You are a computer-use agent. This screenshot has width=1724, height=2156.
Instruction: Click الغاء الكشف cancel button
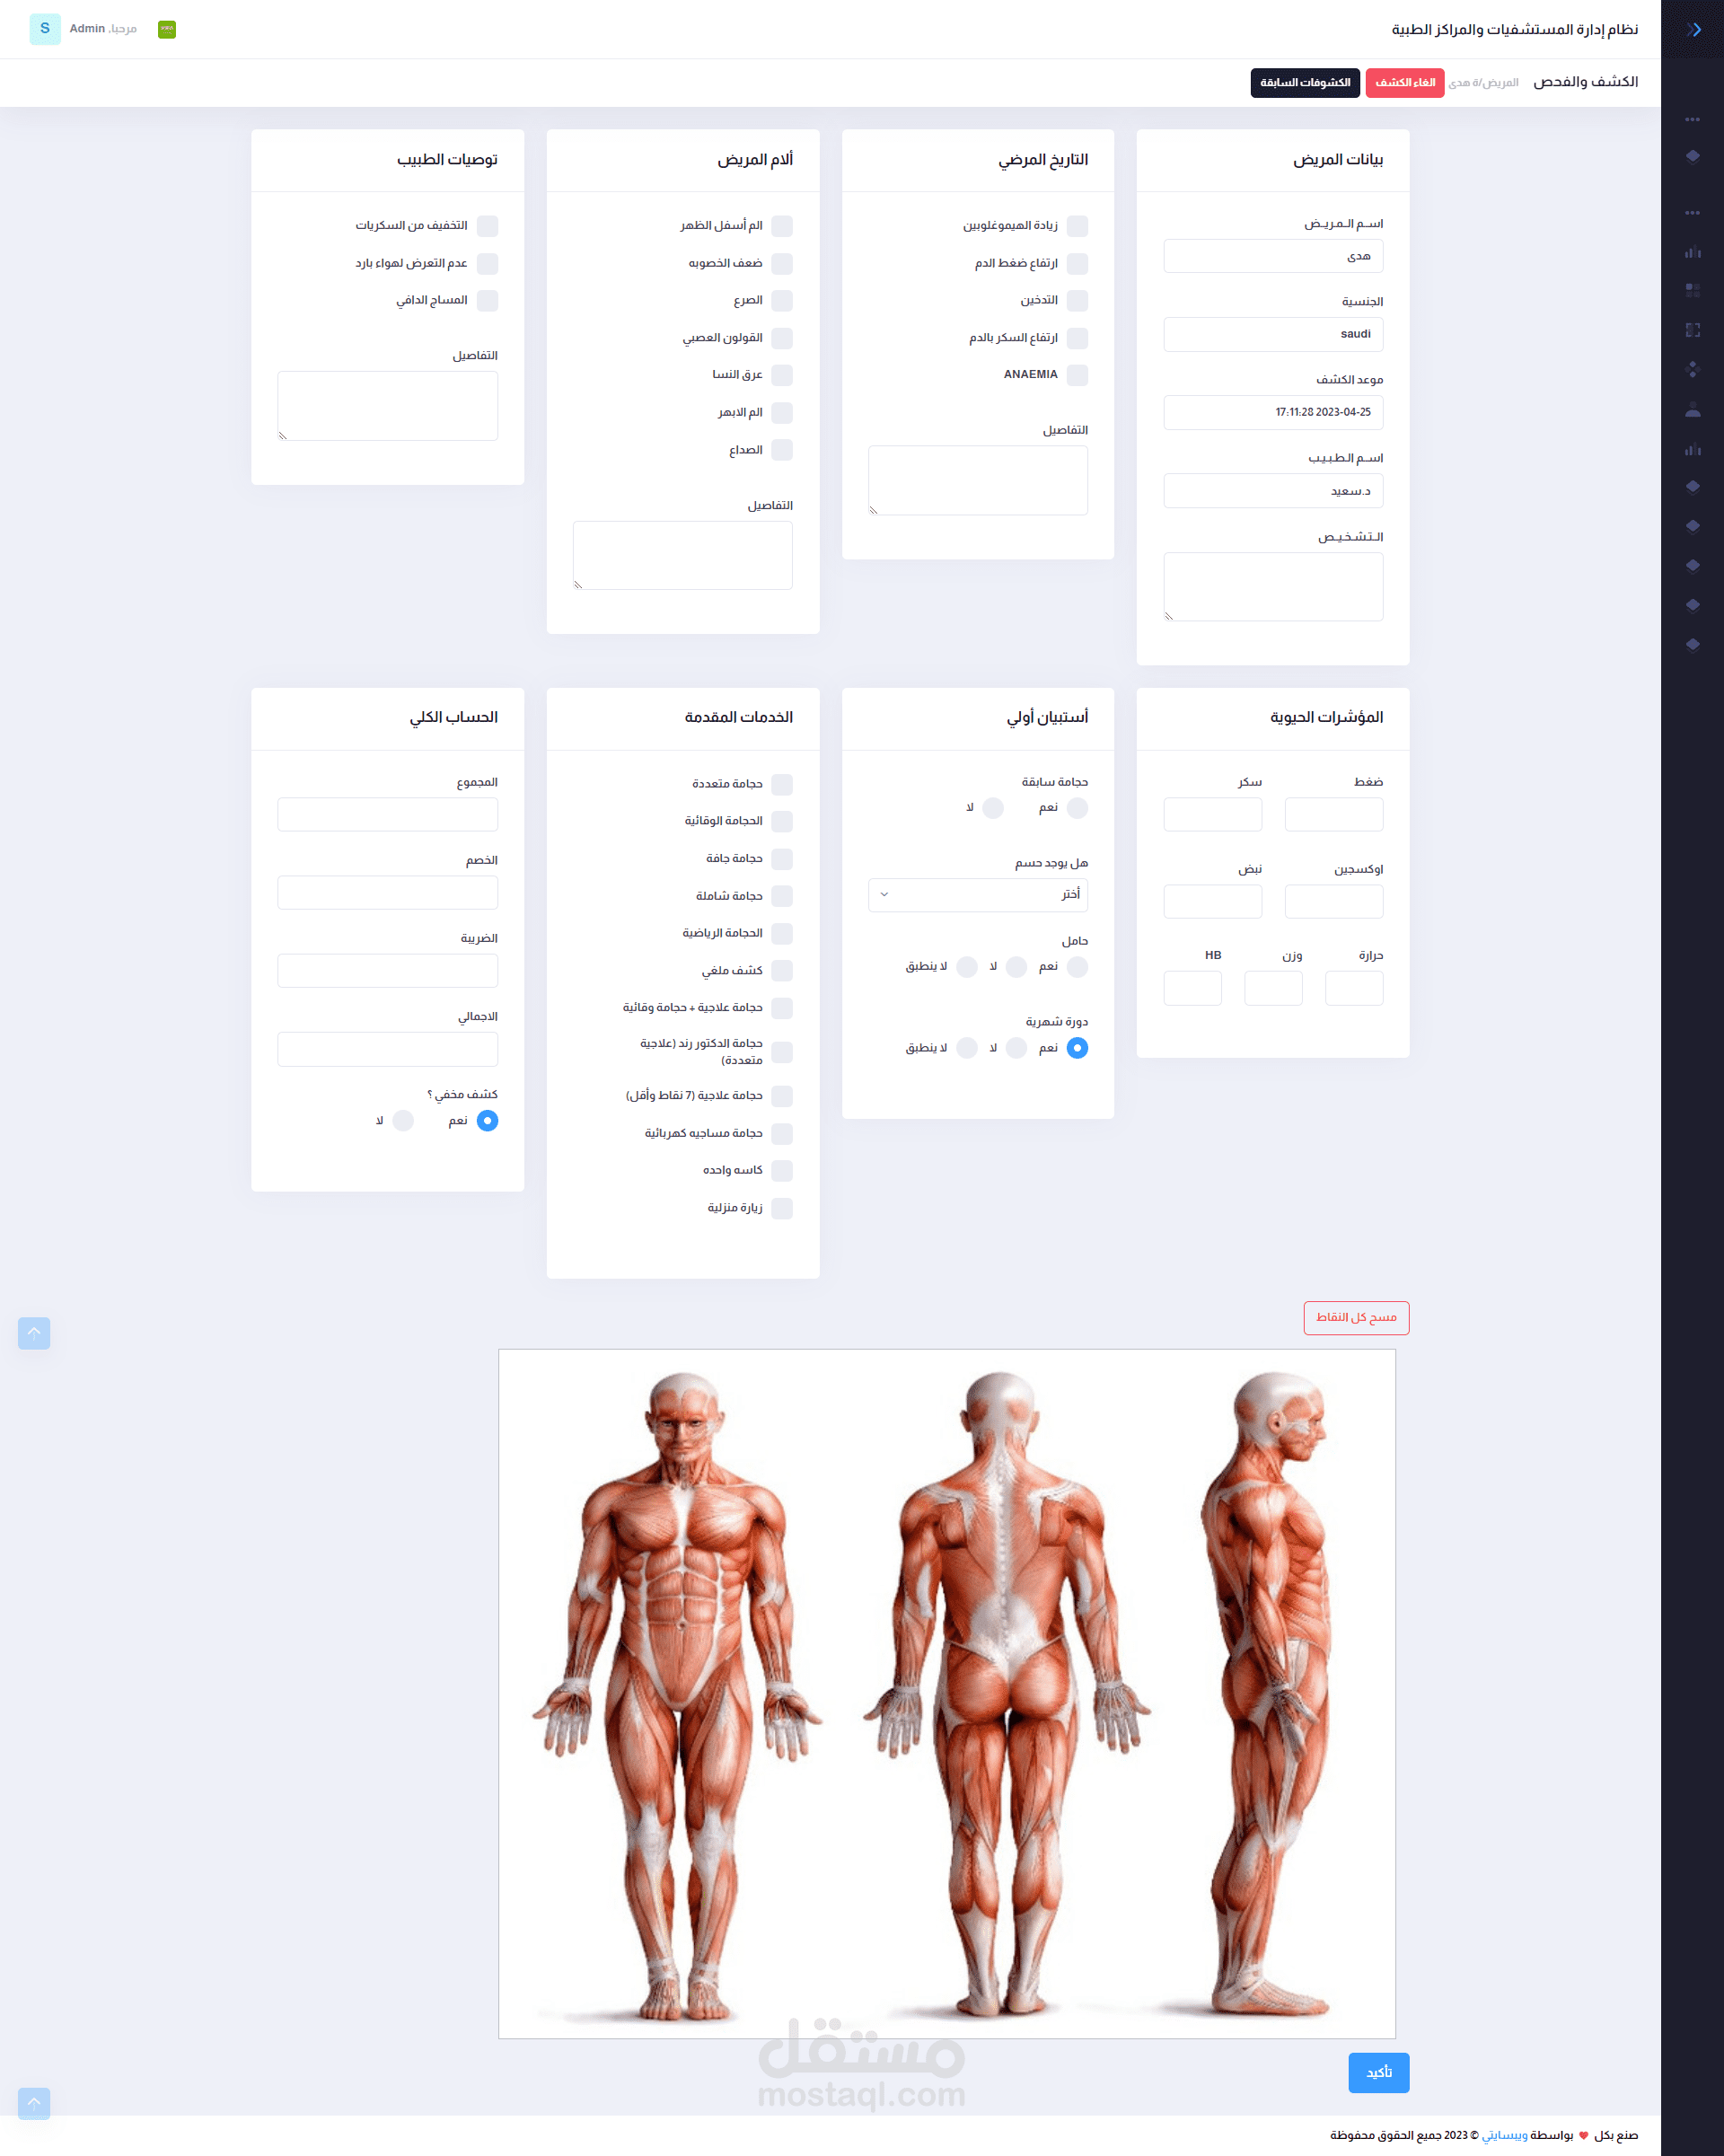coord(1404,83)
